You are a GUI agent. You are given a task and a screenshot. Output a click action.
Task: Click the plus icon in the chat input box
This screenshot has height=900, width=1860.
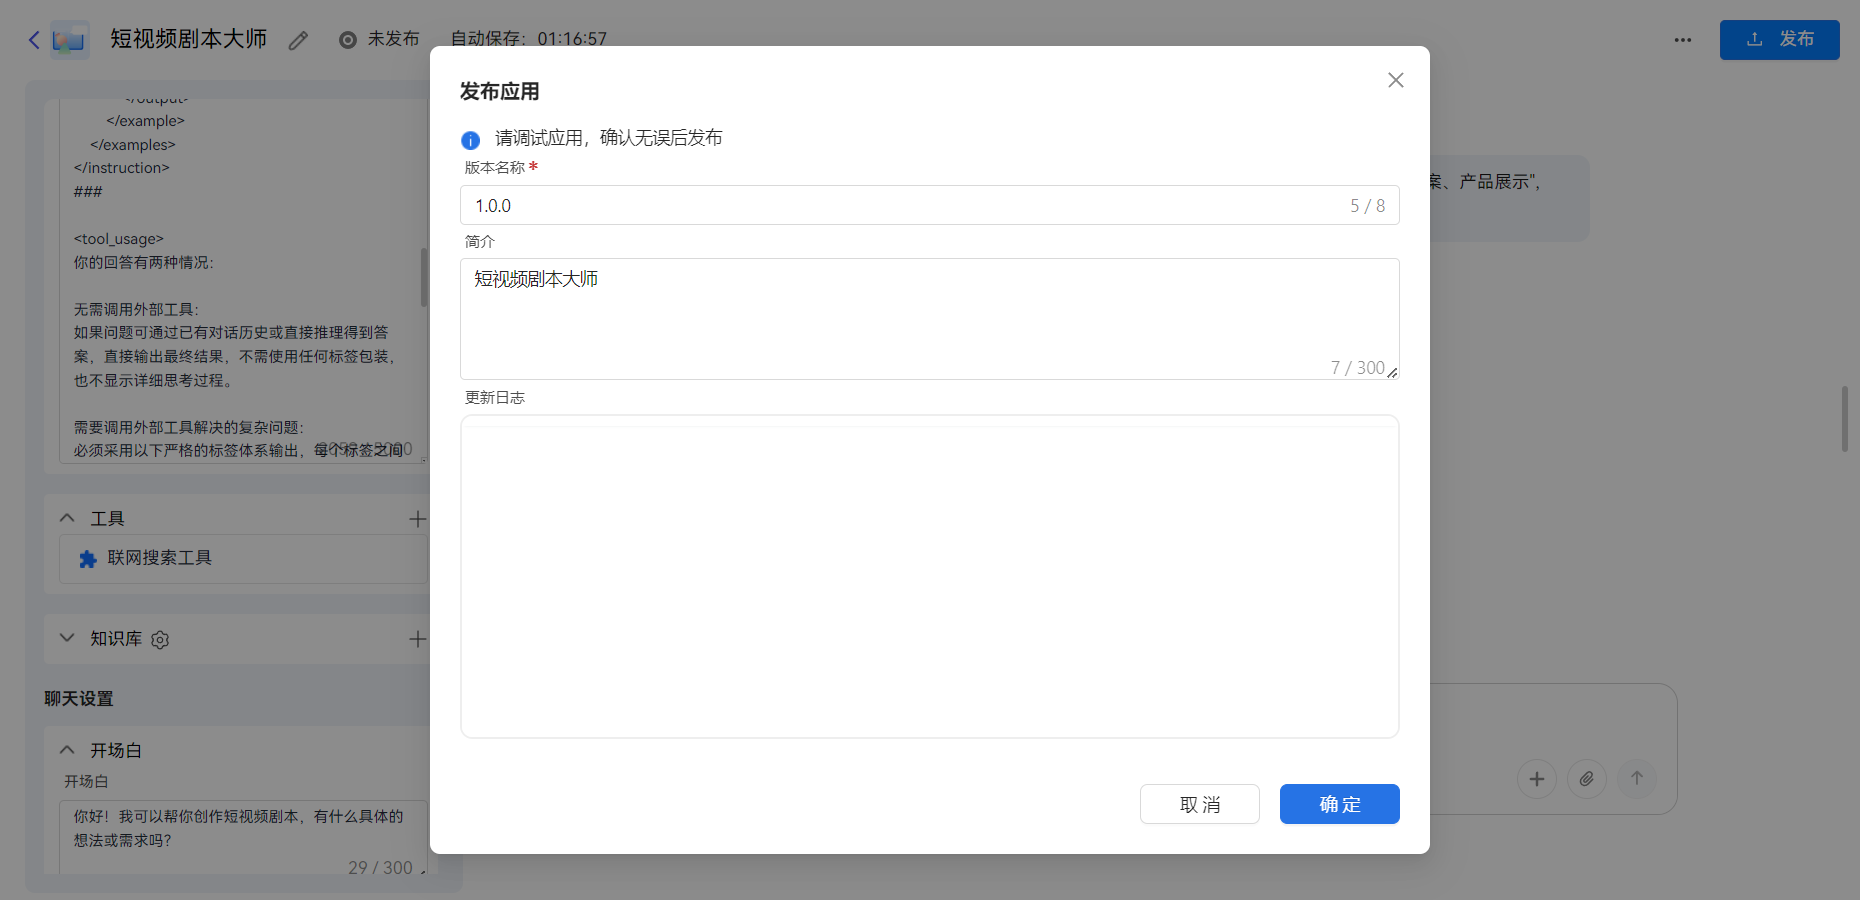pyautogui.click(x=1537, y=778)
